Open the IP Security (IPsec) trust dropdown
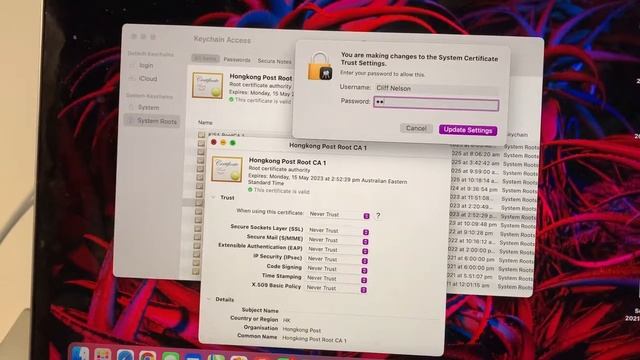 coord(337,260)
